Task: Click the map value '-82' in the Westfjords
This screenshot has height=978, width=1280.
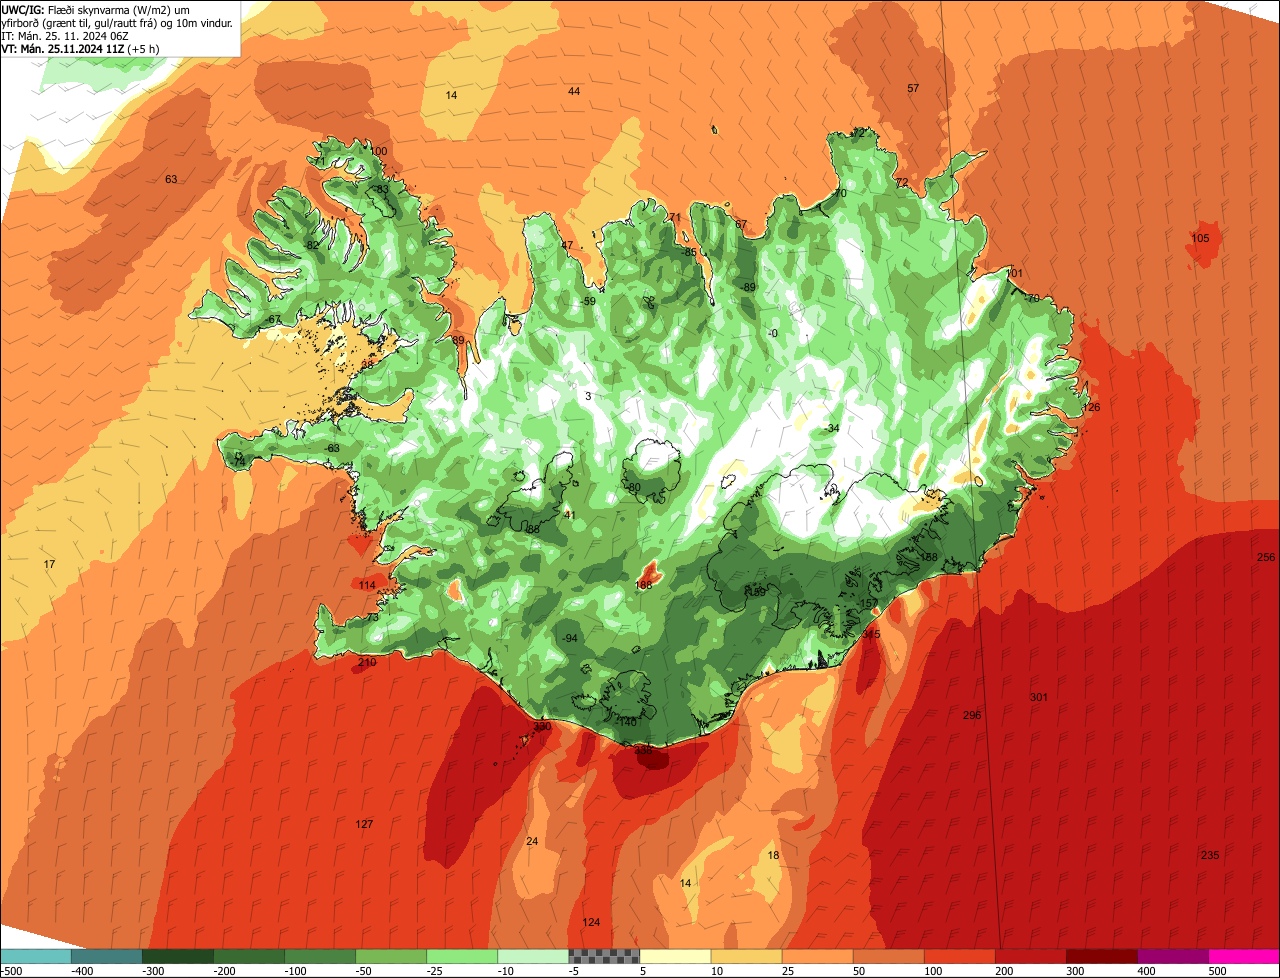Action: coord(312,245)
